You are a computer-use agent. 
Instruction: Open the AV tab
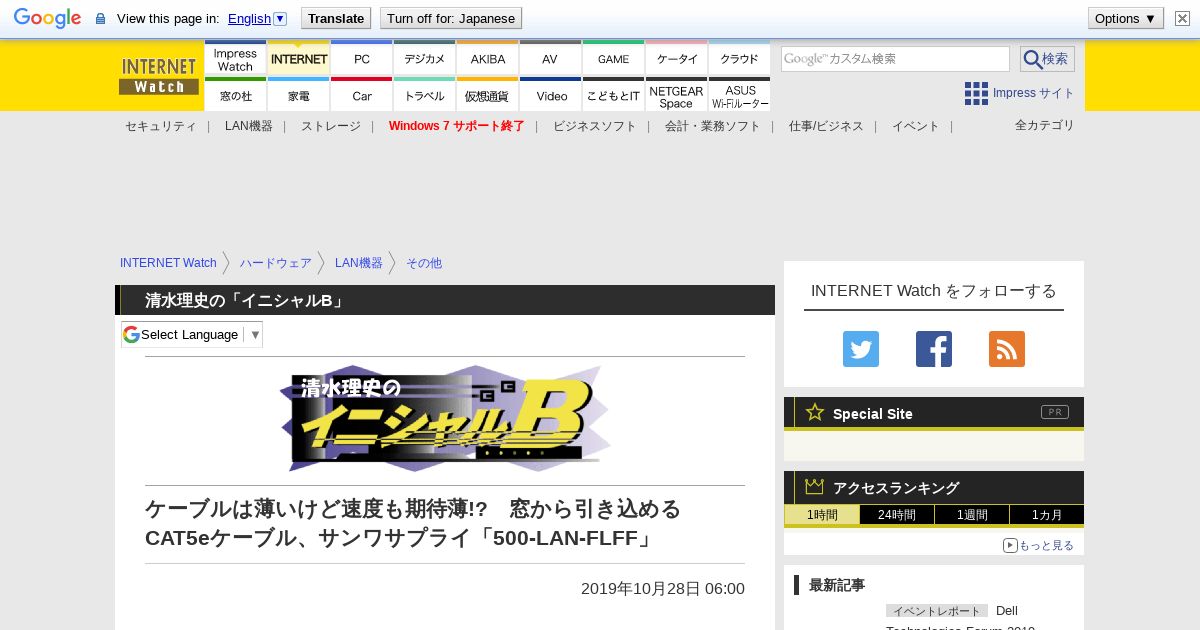click(x=551, y=59)
